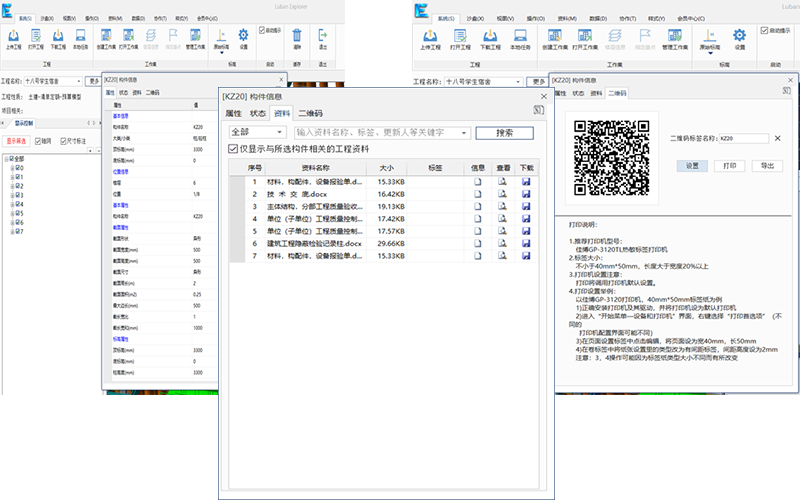
Task: Open 会员中心 ribbon tab in the QR-code window
Action: pyautogui.click(x=691, y=18)
